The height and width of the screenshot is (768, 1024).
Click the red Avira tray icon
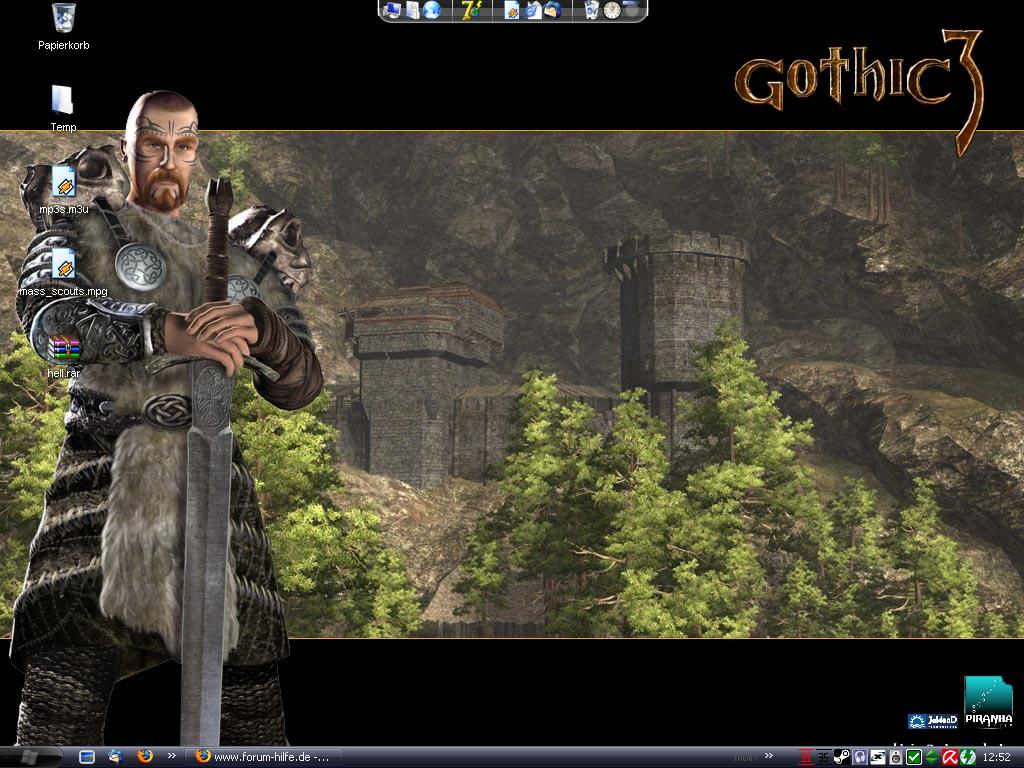(950, 757)
